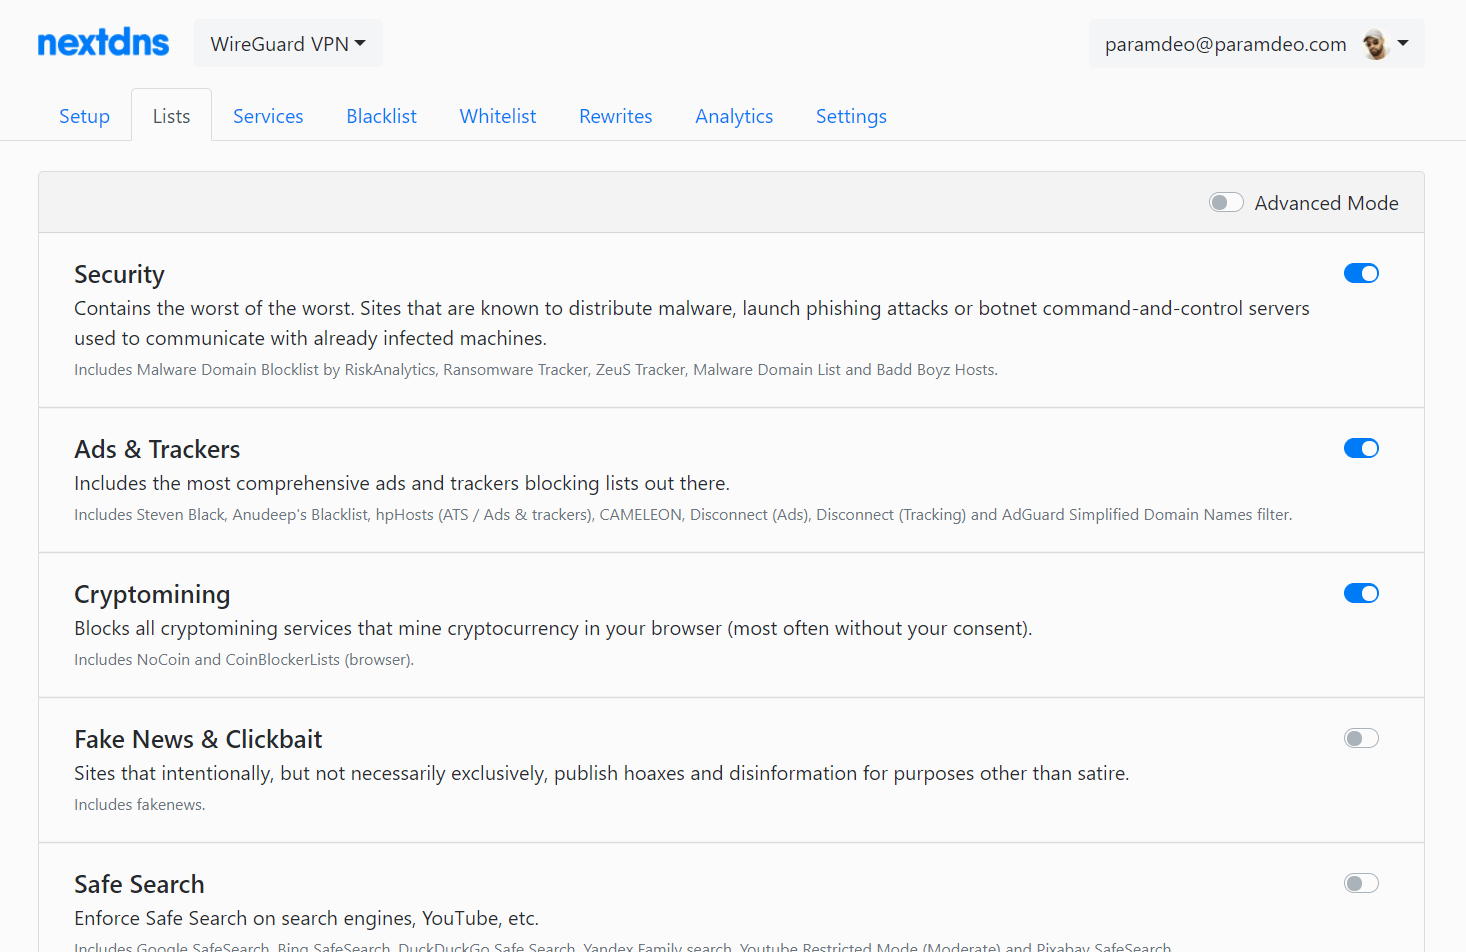Click the 'Includes NoCoin and CoinBlockerLists' note
The height and width of the screenshot is (952, 1466).
(244, 660)
